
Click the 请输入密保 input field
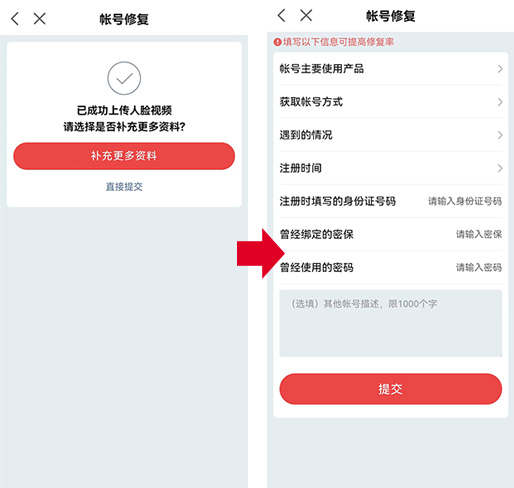479,234
